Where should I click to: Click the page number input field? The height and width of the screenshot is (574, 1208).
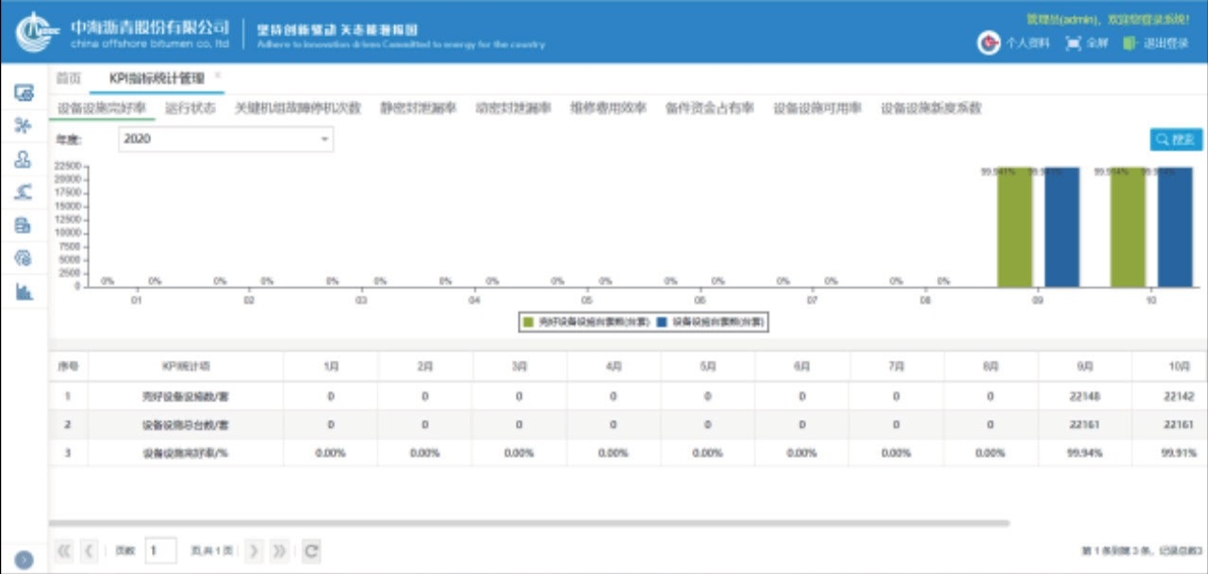pos(160,550)
